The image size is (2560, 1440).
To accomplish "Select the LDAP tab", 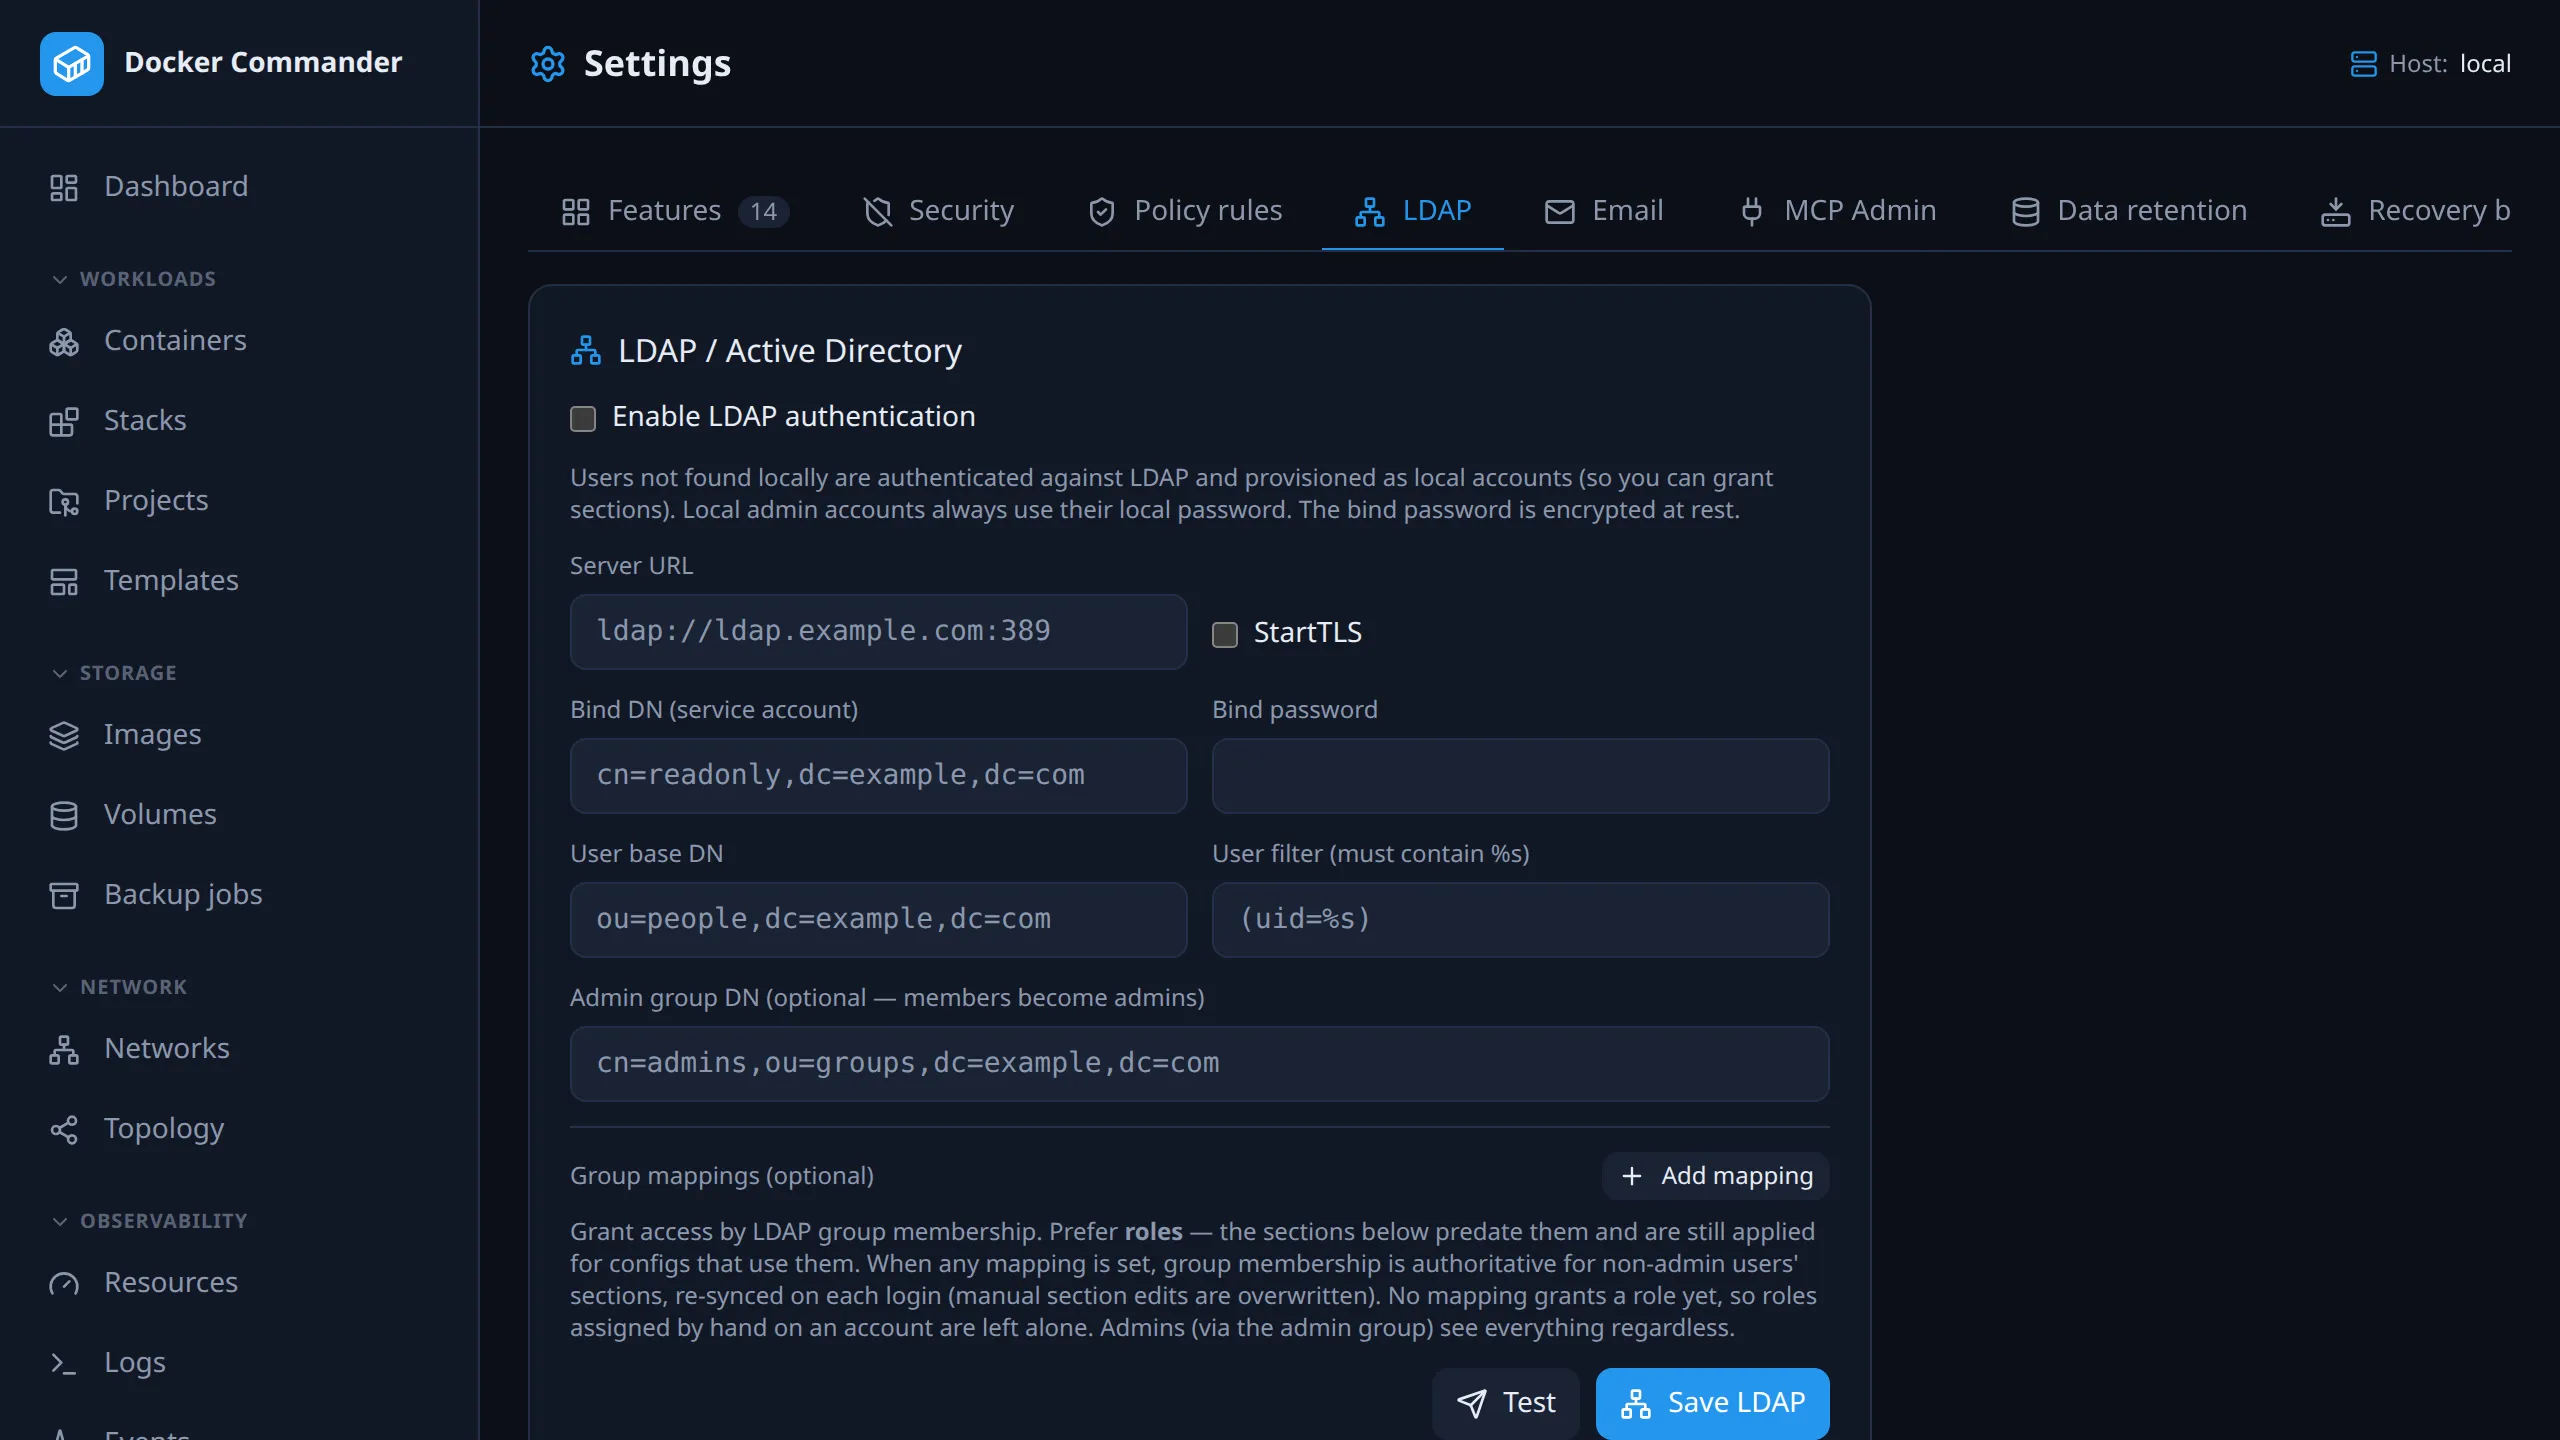I will pyautogui.click(x=1413, y=211).
